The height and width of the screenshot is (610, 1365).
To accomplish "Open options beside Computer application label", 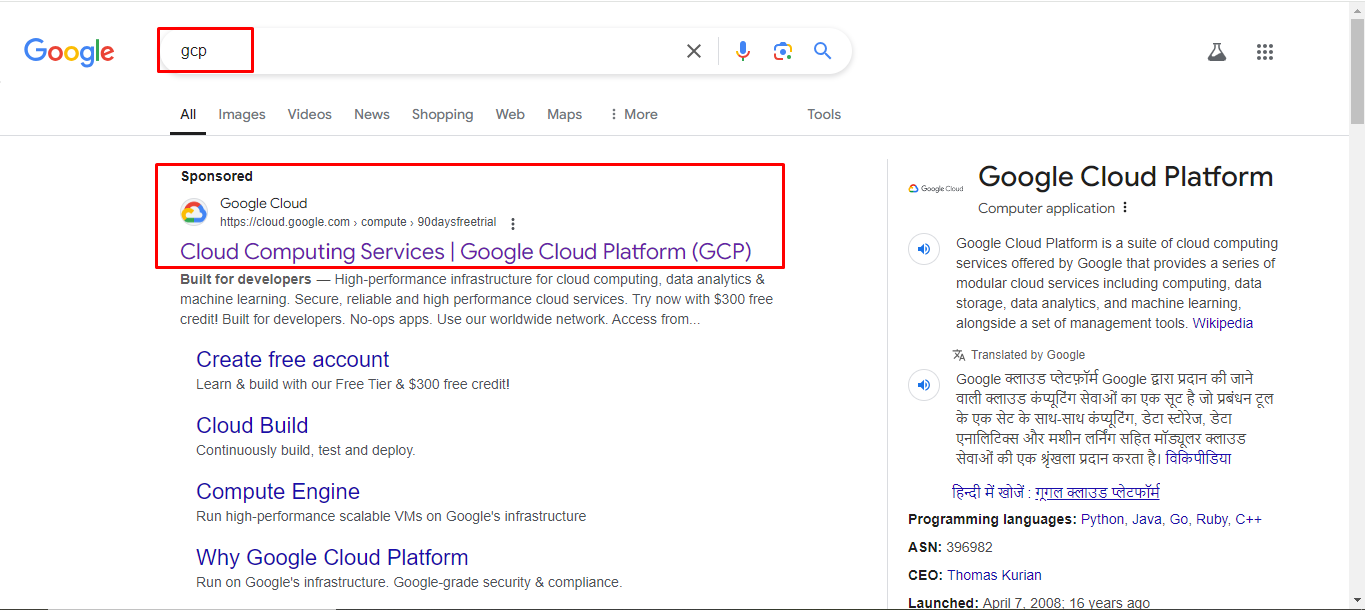I will point(1125,208).
